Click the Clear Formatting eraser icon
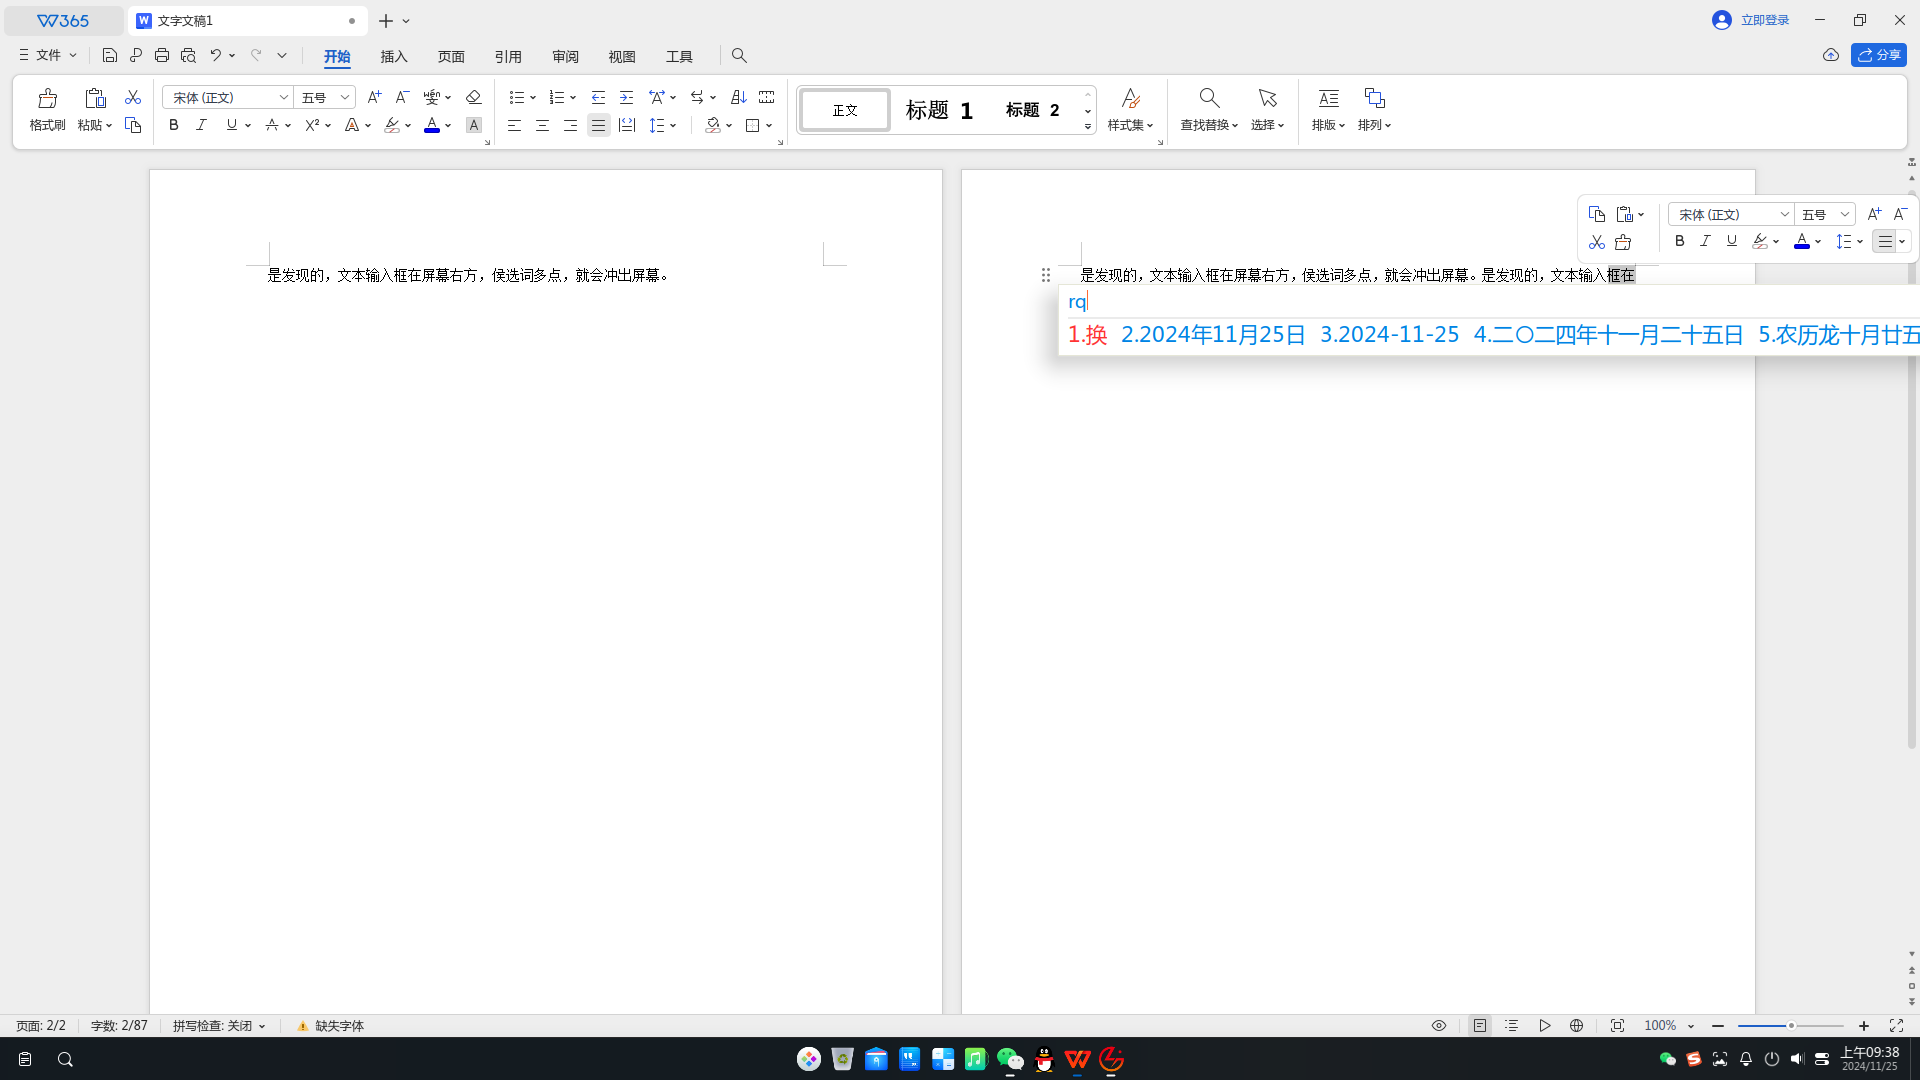This screenshot has width=1920, height=1080. click(474, 97)
